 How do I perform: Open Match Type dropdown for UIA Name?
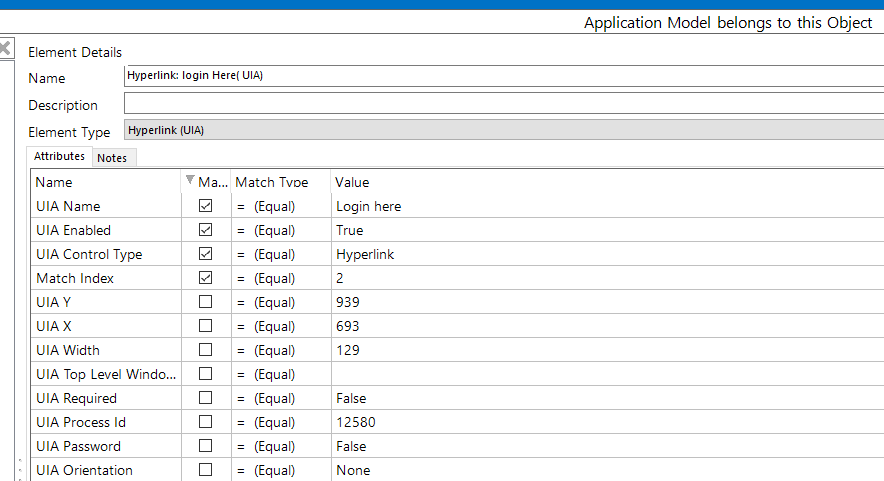coord(279,206)
